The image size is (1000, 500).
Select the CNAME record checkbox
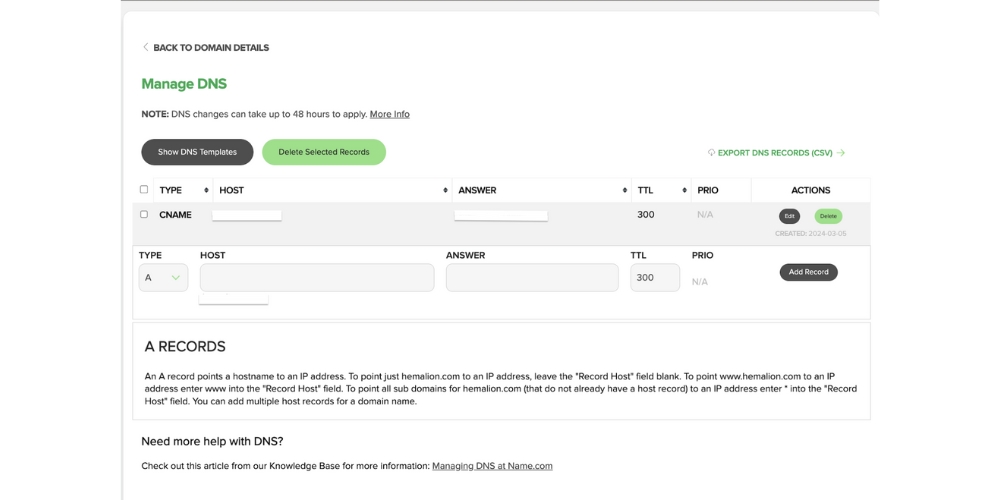[144, 214]
